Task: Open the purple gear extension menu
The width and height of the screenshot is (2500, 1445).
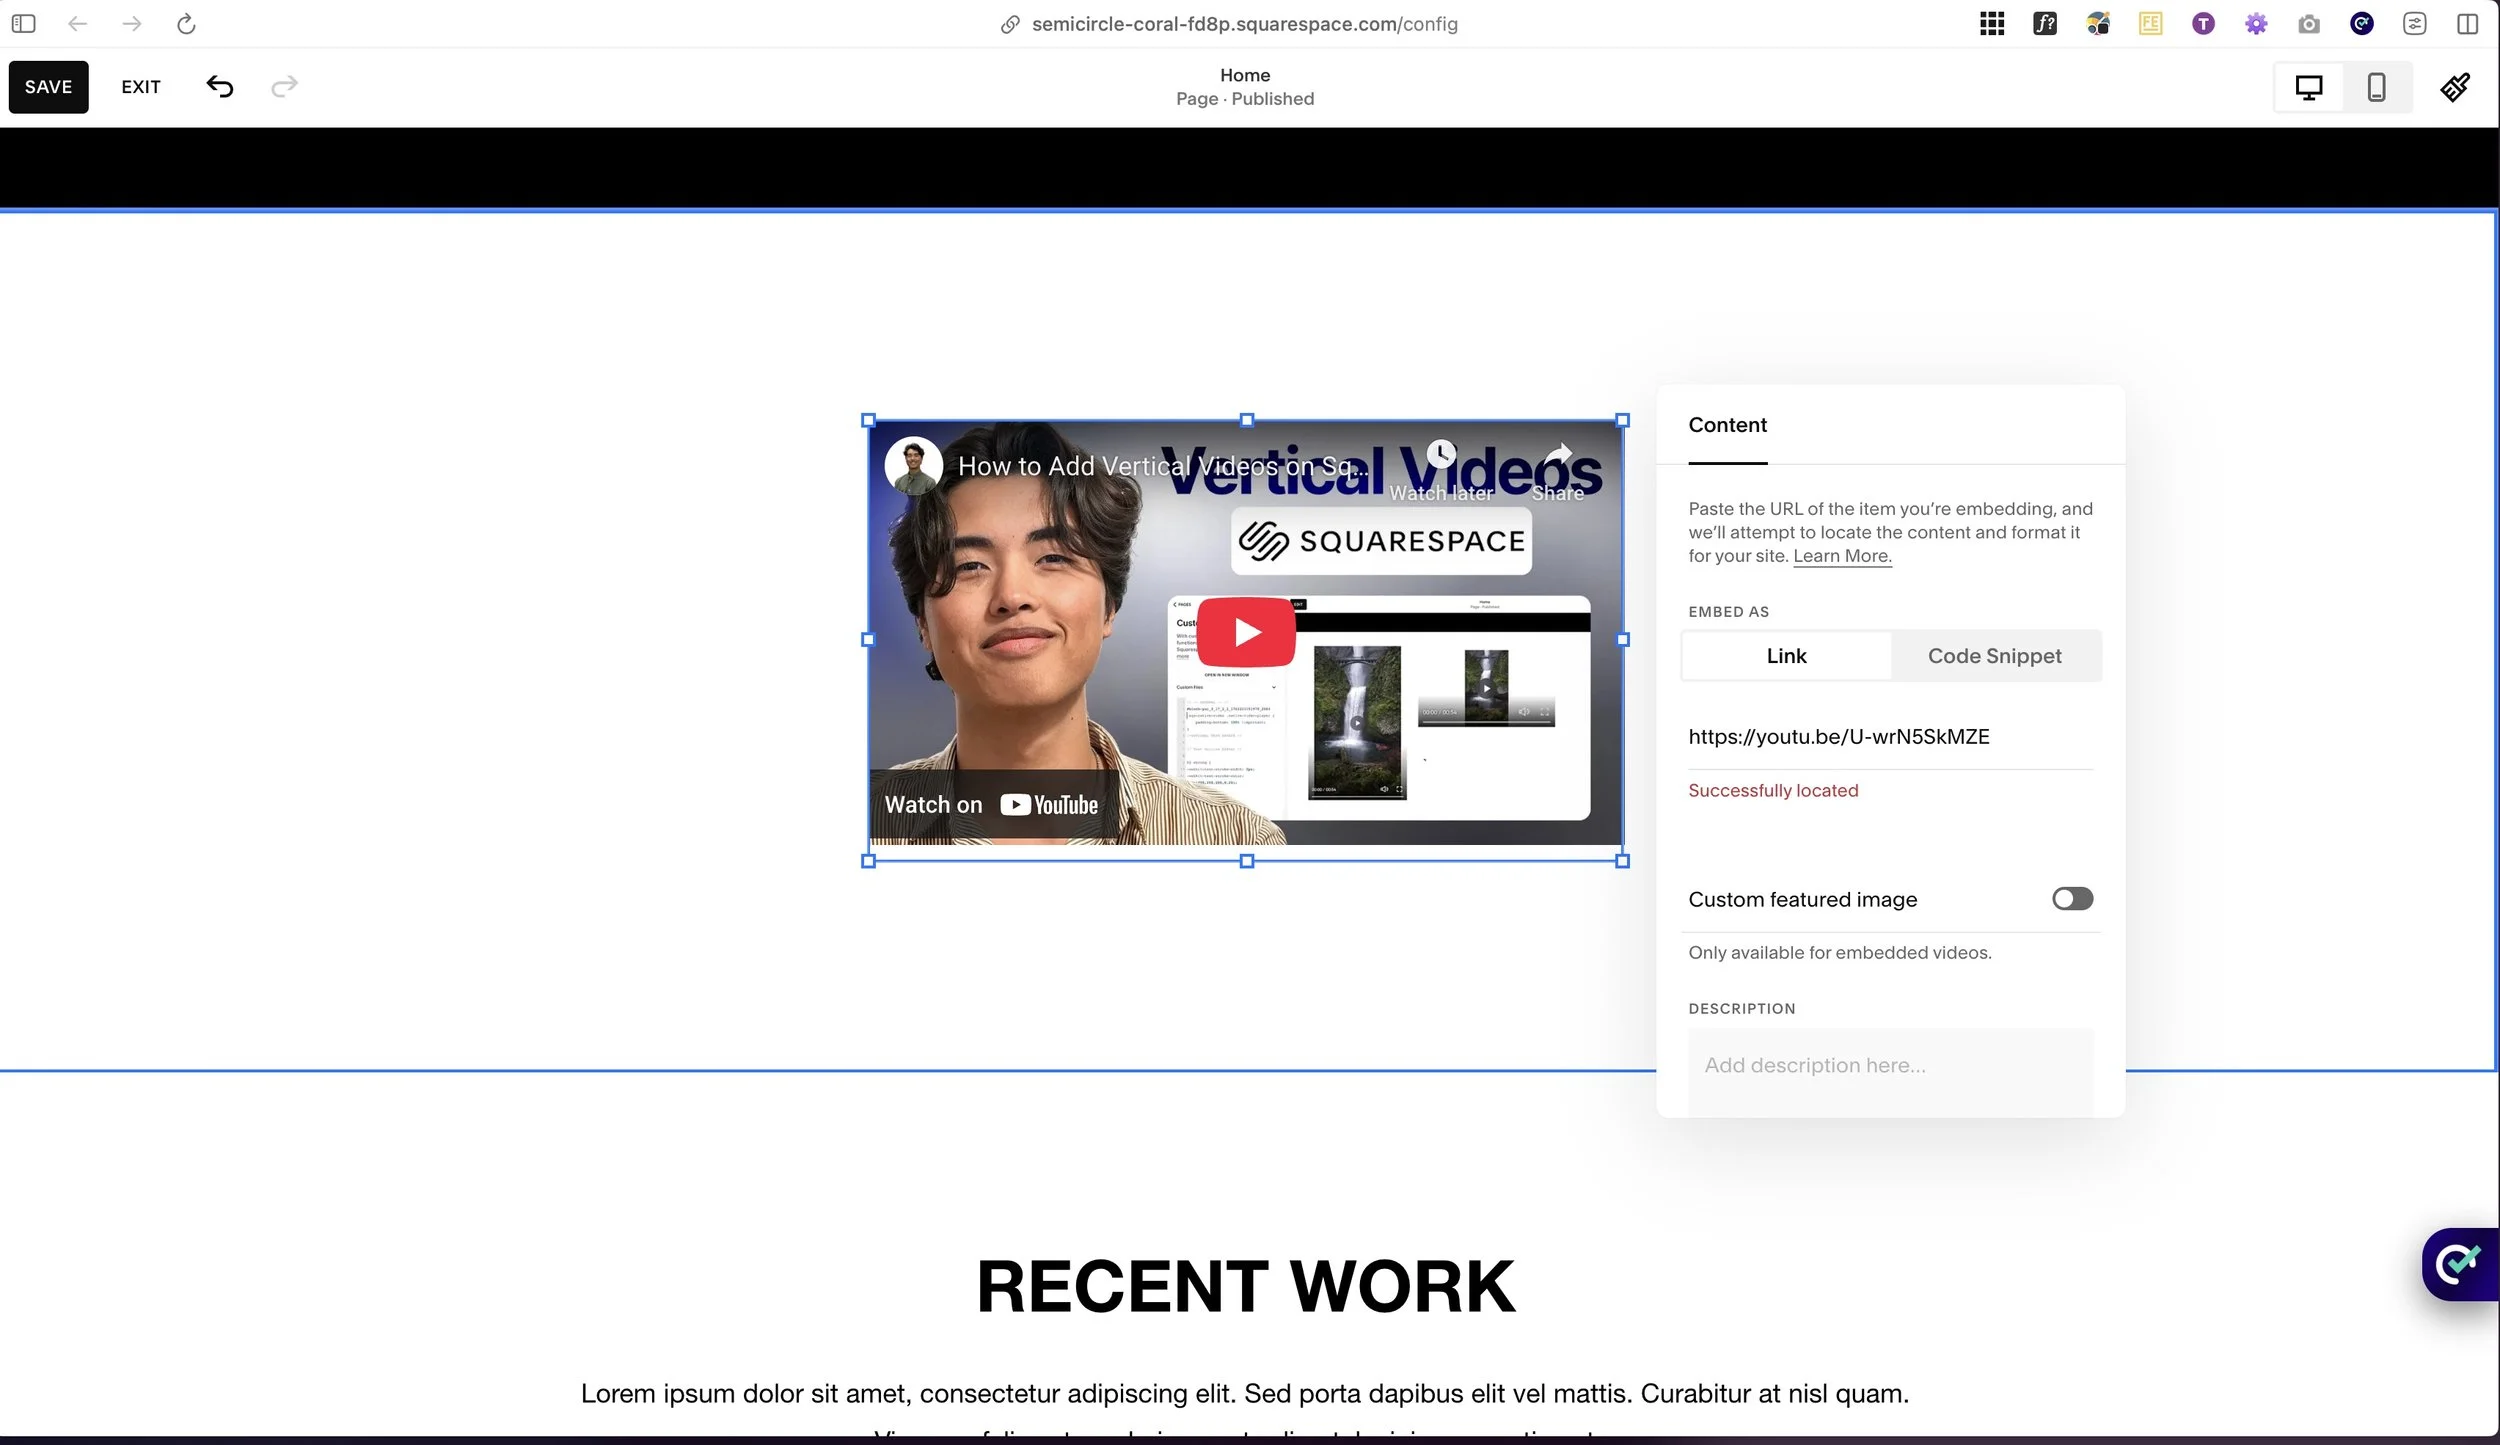Action: pyautogui.click(x=2256, y=23)
